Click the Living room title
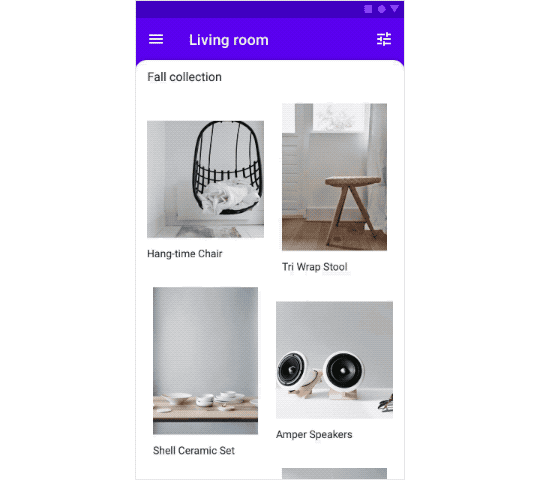This screenshot has height=480, width=540. coord(229,40)
